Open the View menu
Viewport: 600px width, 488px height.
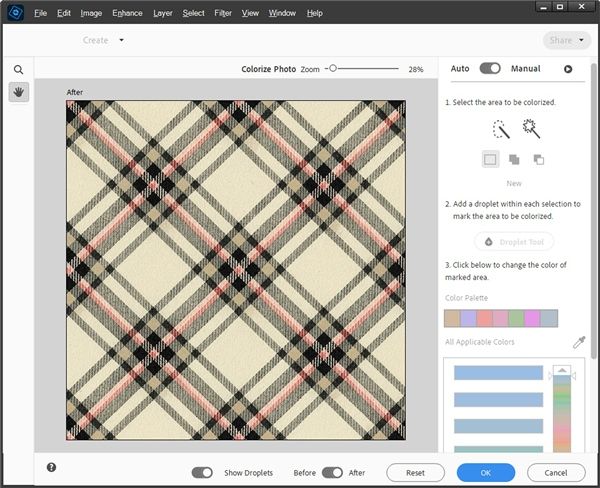[250, 13]
